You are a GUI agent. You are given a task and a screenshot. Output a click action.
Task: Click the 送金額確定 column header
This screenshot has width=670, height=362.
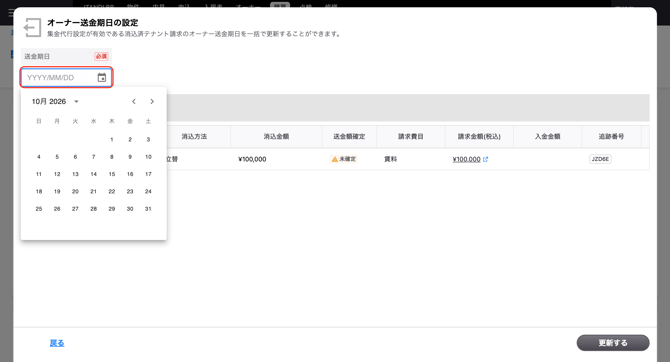click(x=349, y=136)
